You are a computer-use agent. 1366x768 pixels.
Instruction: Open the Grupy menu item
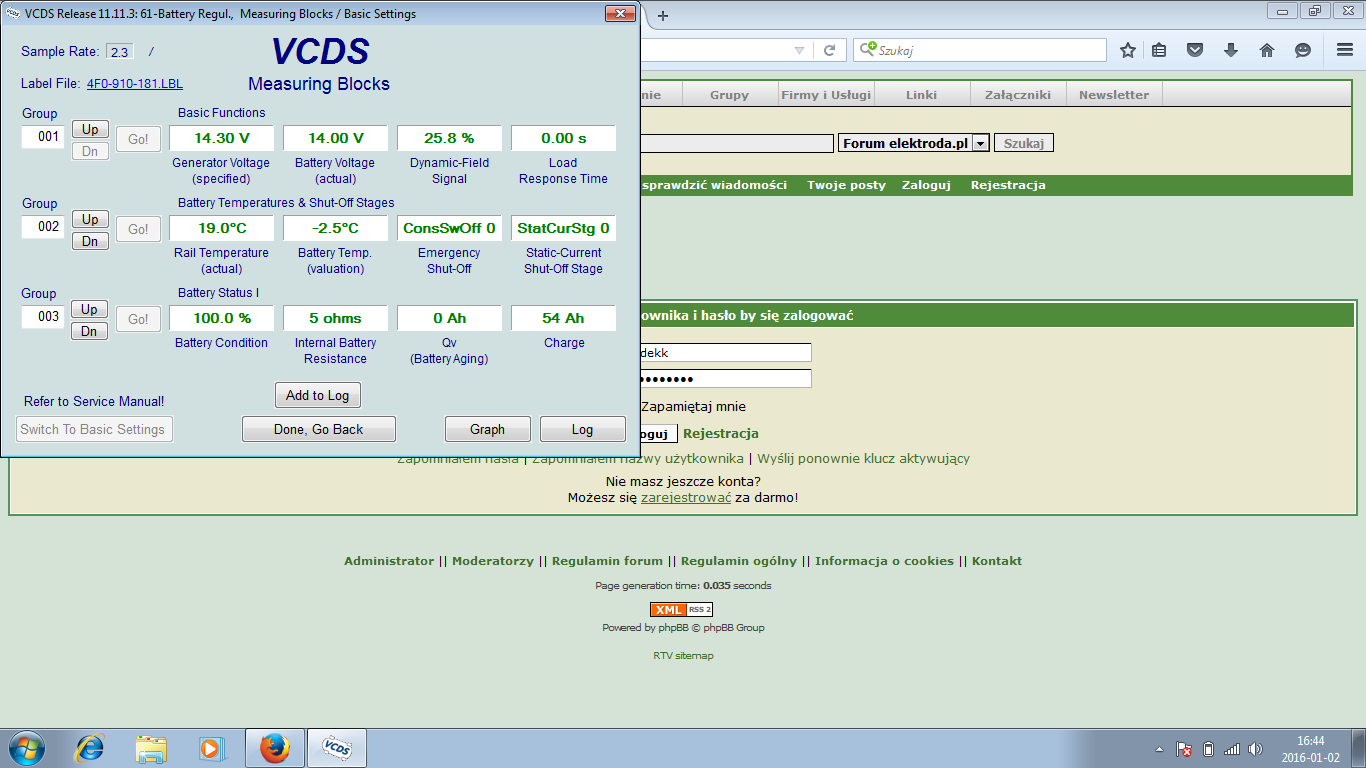tap(729, 95)
